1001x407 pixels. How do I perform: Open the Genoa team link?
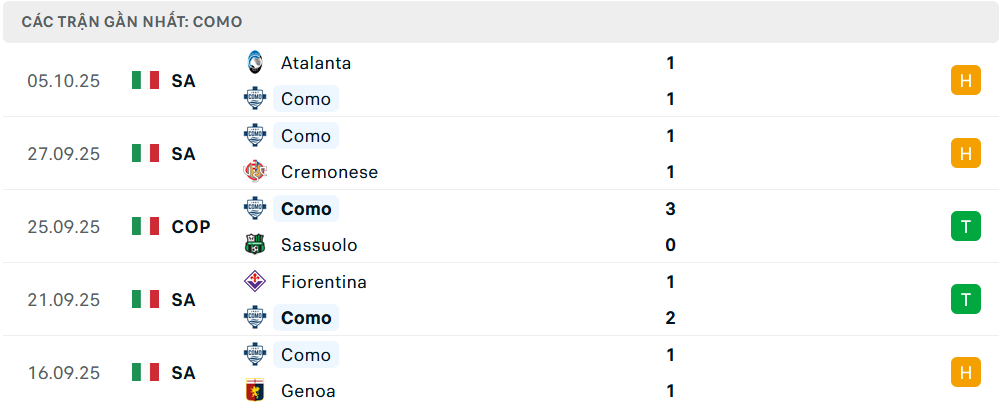pos(308,391)
